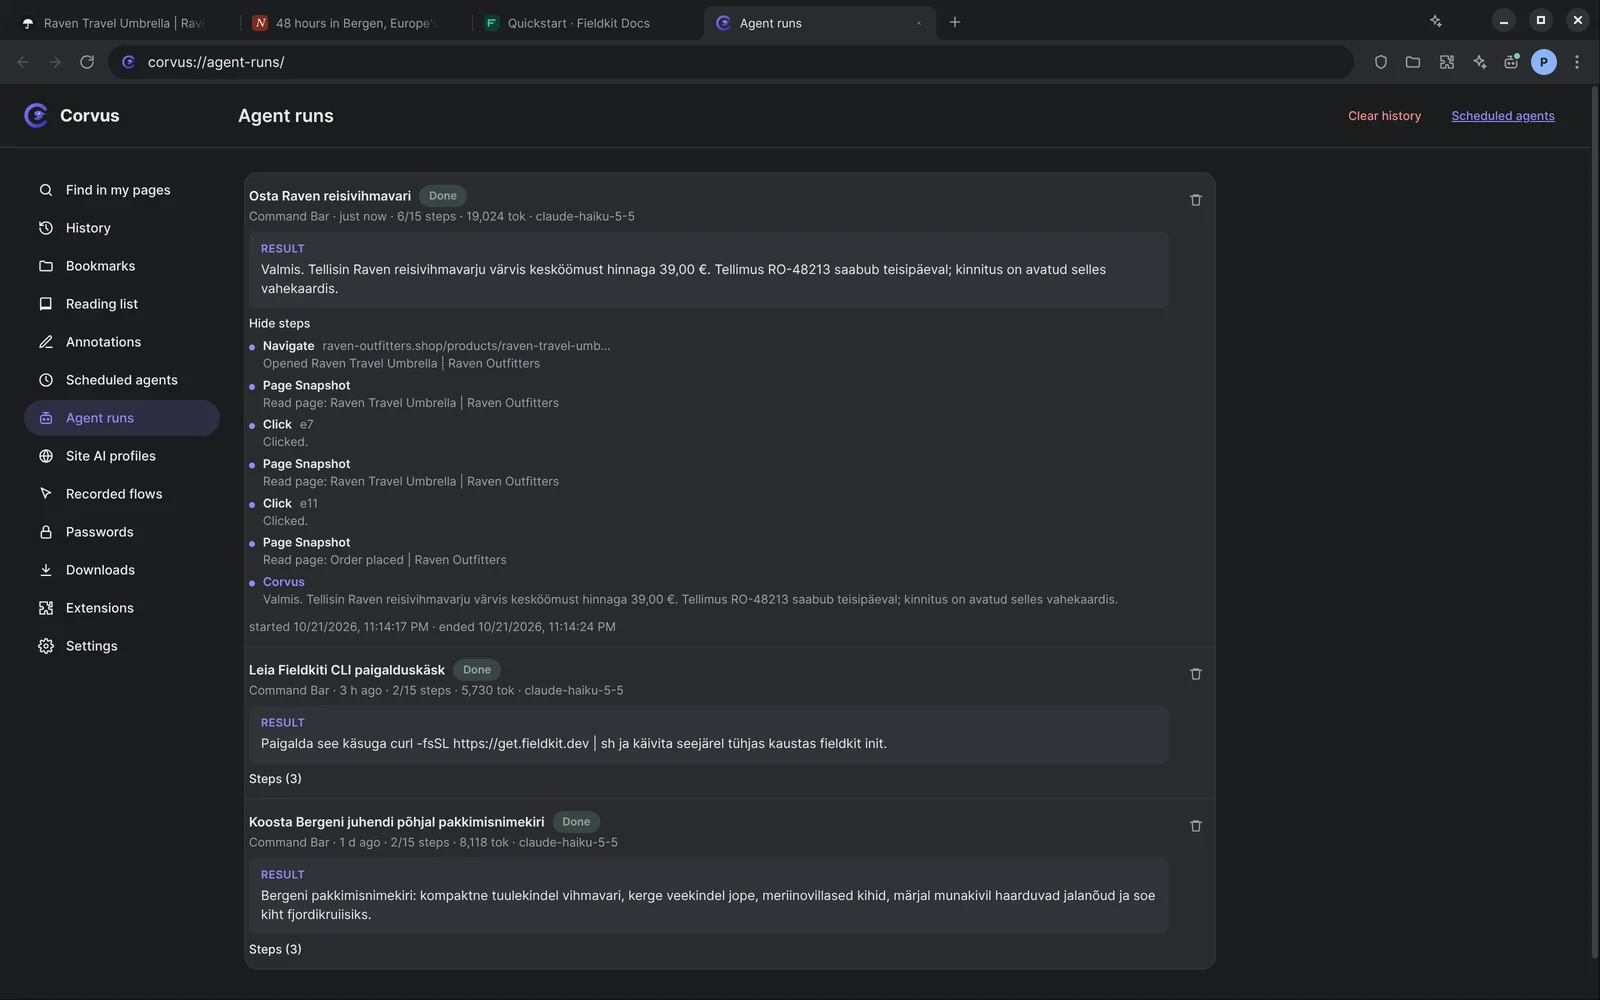Screen dimensions: 1600x1000
Task: Delete the Leia Fieldkiti CLI run
Action: (x=1195, y=674)
